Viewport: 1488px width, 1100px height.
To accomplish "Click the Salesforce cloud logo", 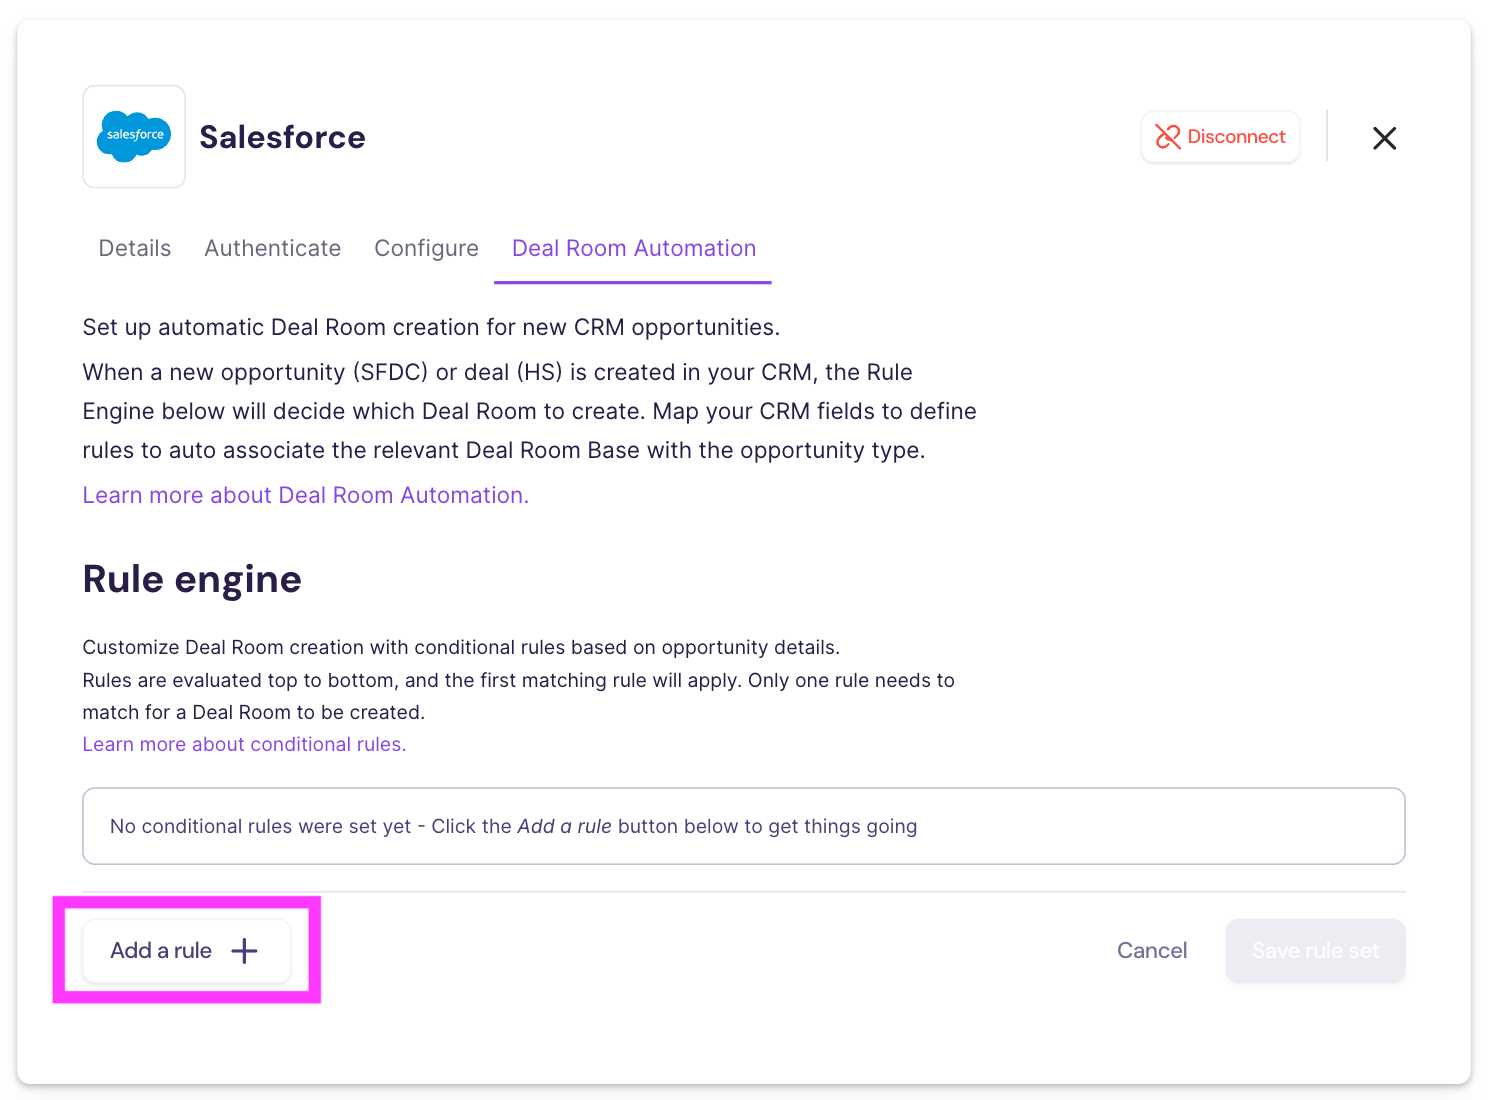I will [x=134, y=136].
